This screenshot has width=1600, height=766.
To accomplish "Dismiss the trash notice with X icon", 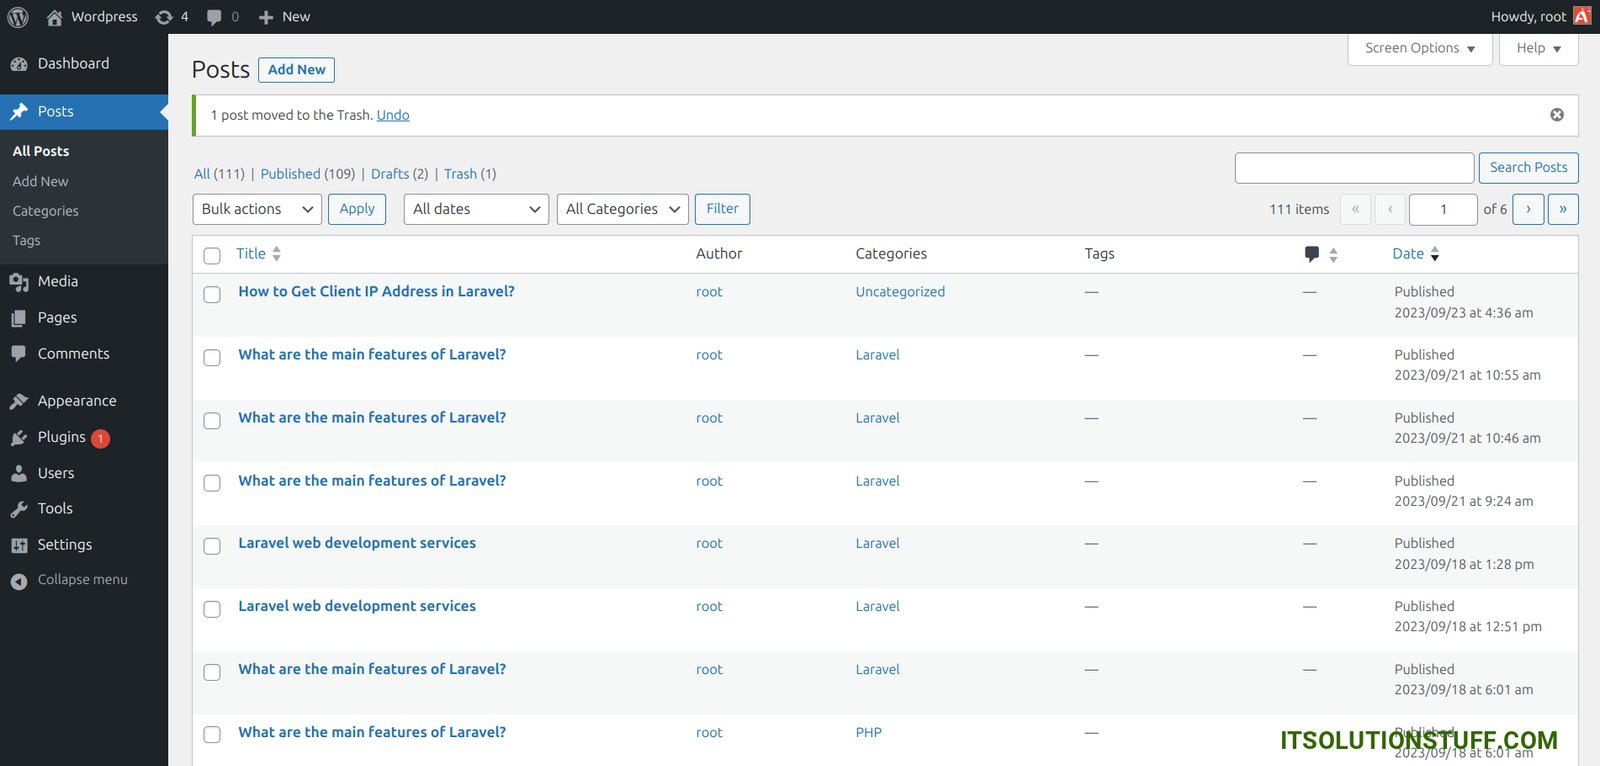I will (1556, 115).
